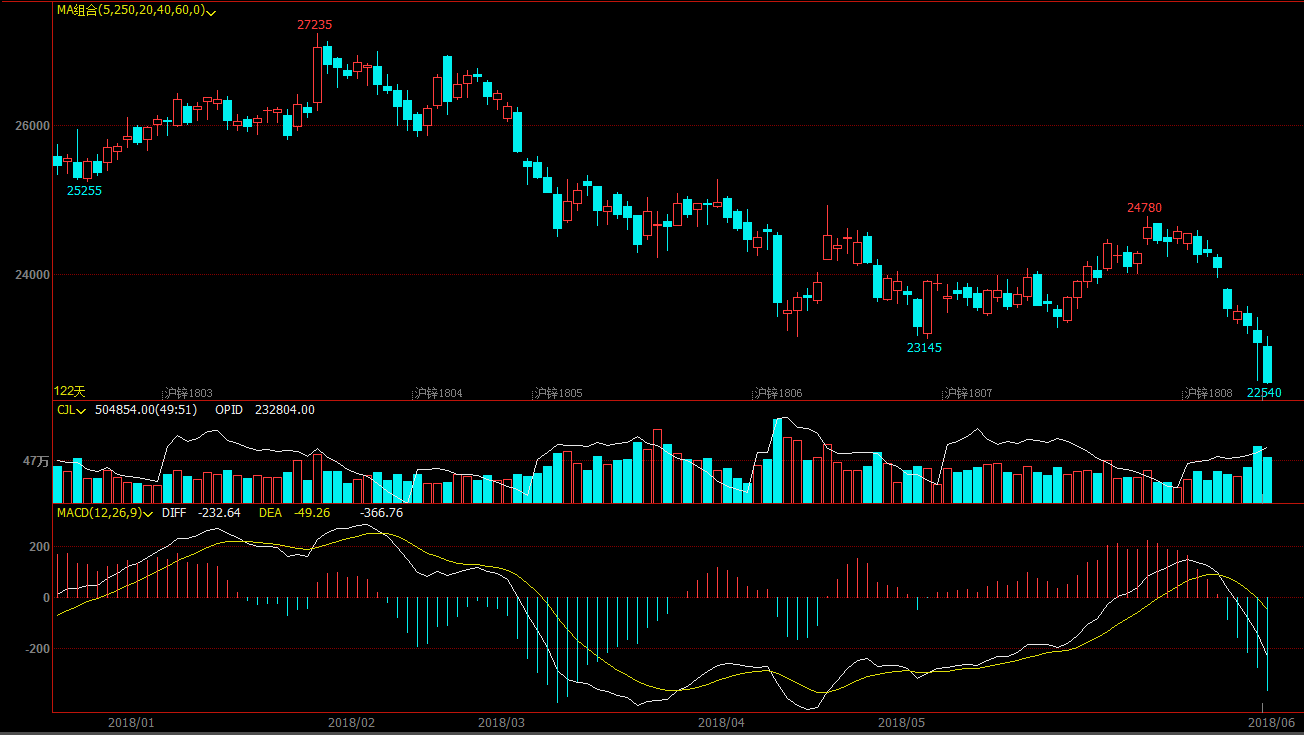Click the 122天 day count label
The image size is (1304, 735).
pyautogui.click(x=70, y=391)
